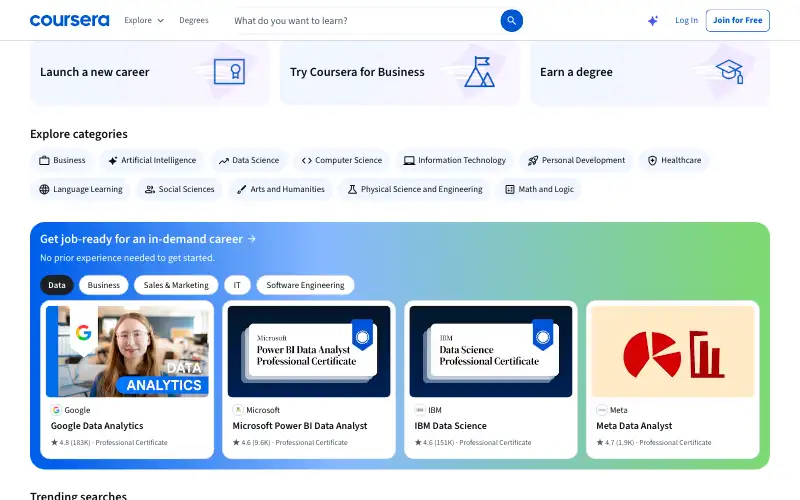
Task: Click the Join for Free button
Action: (738, 20)
